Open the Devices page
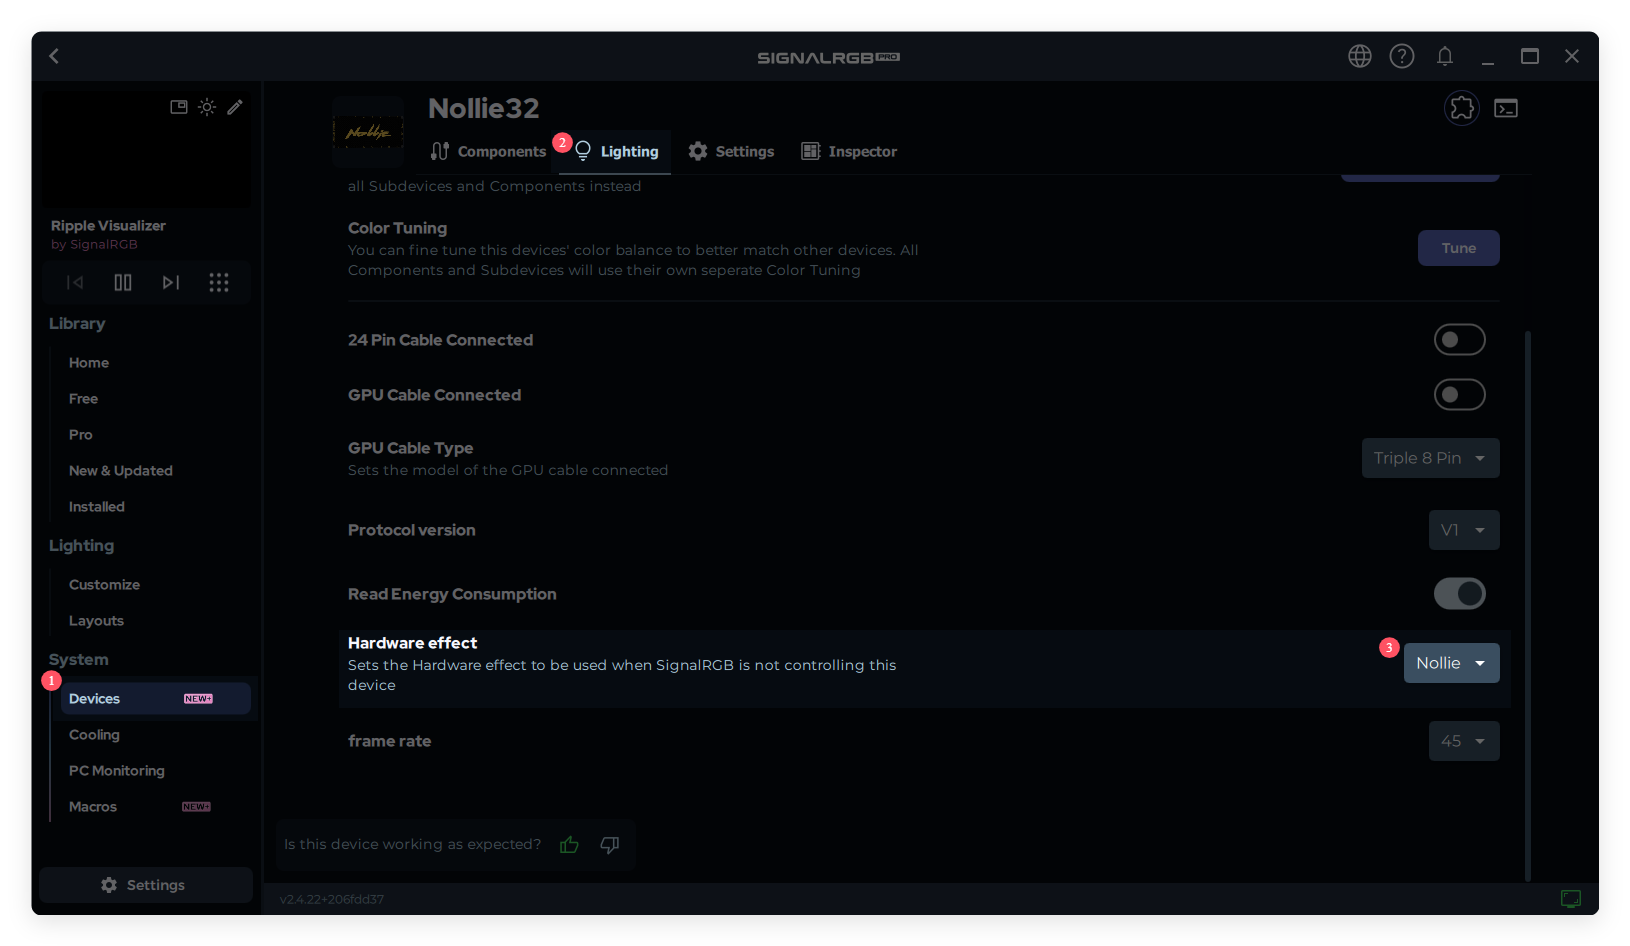1630x946 pixels. coord(155,699)
